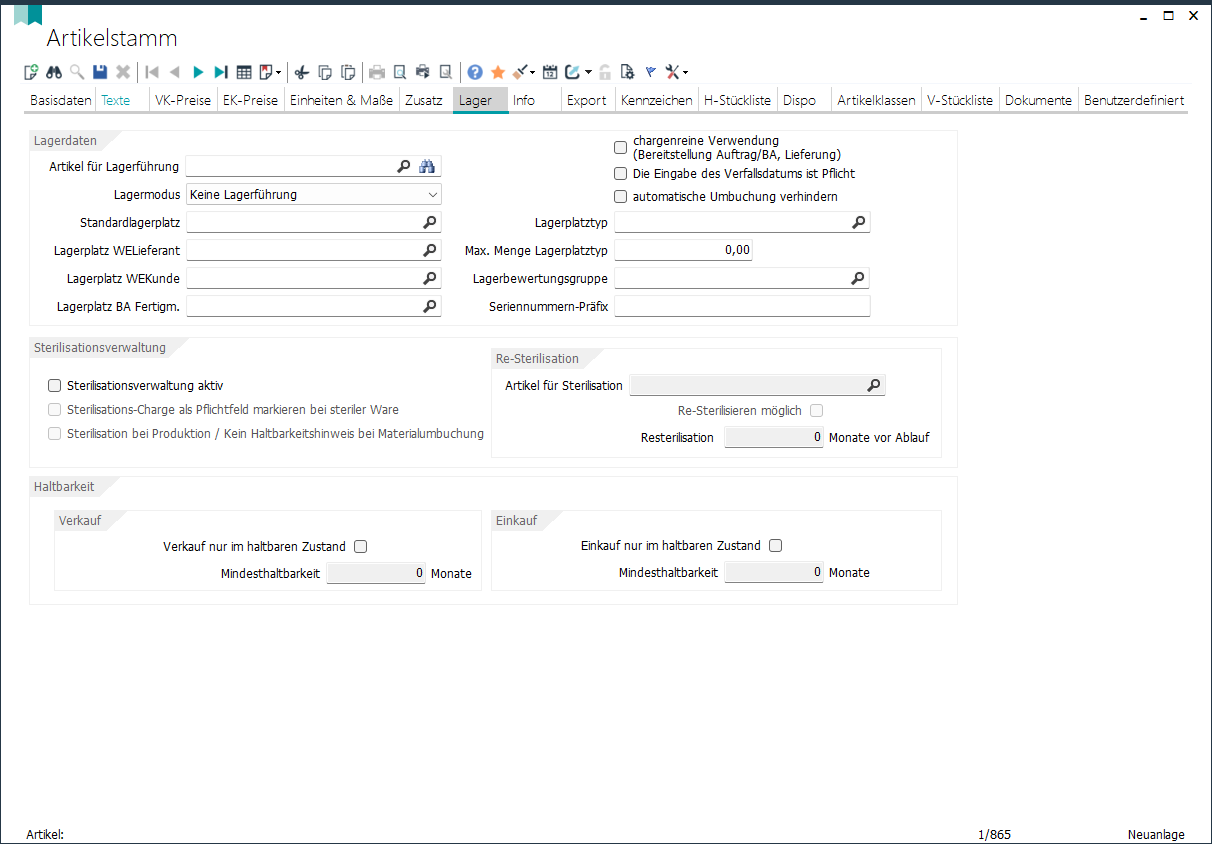This screenshot has width=1212, height=844.
Task: Check automatische Umbuchung verhindern
Action: tap(620, 197)
